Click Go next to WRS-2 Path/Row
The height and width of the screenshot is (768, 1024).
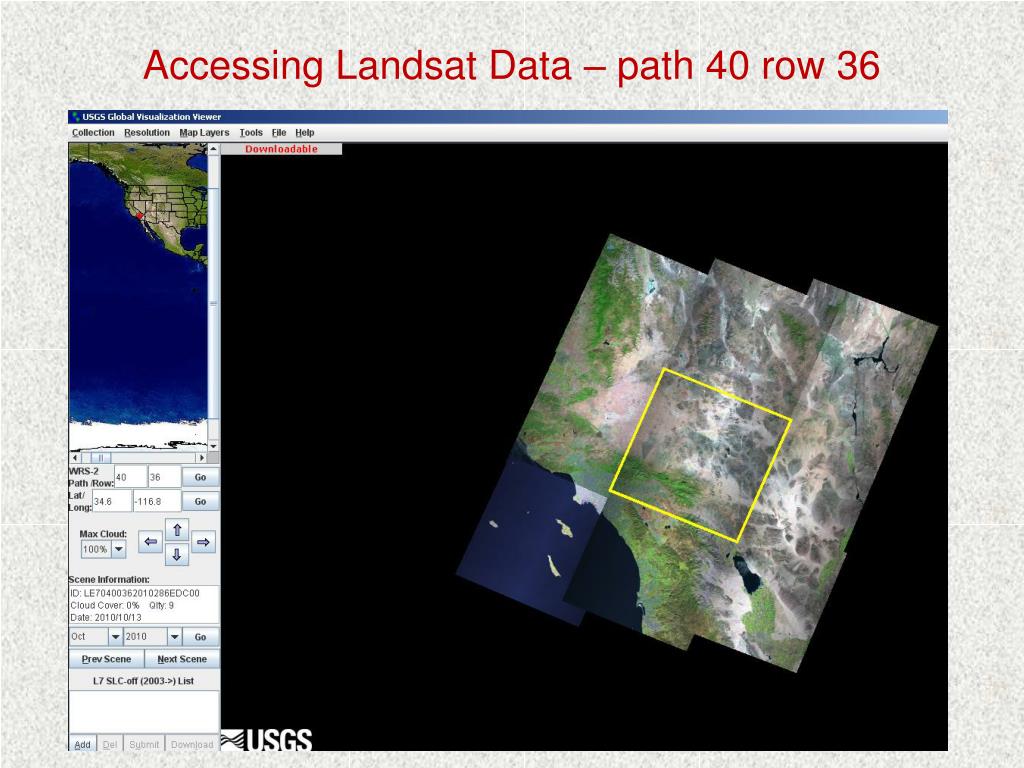coord(200,477)
